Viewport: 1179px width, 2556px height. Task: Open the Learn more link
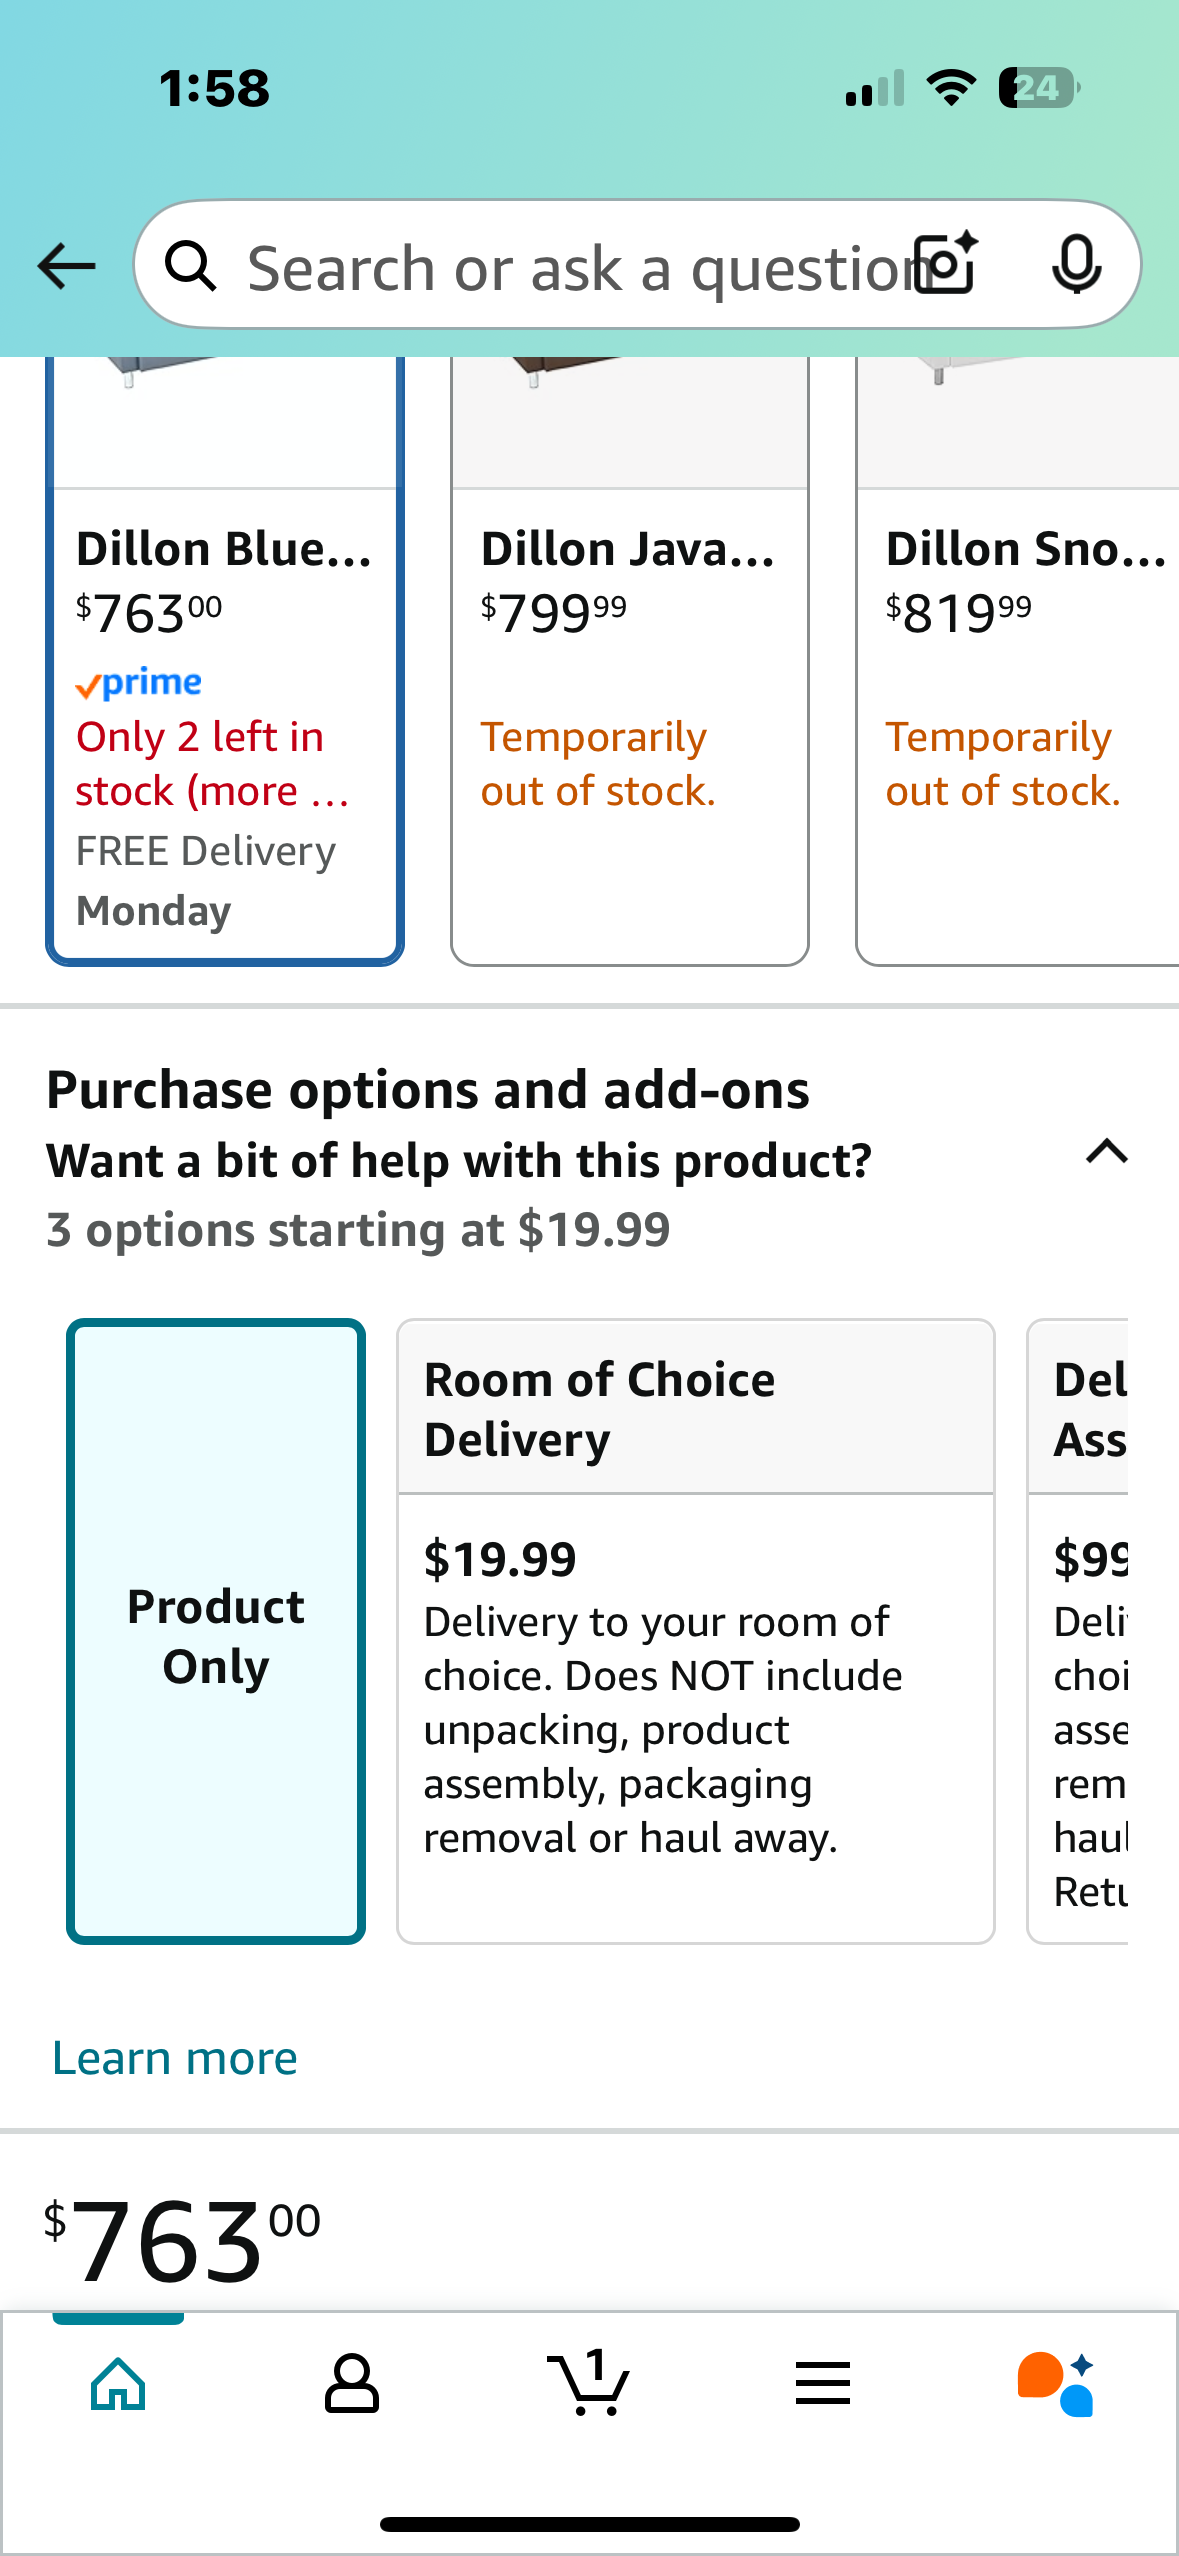click(175, 2058)
